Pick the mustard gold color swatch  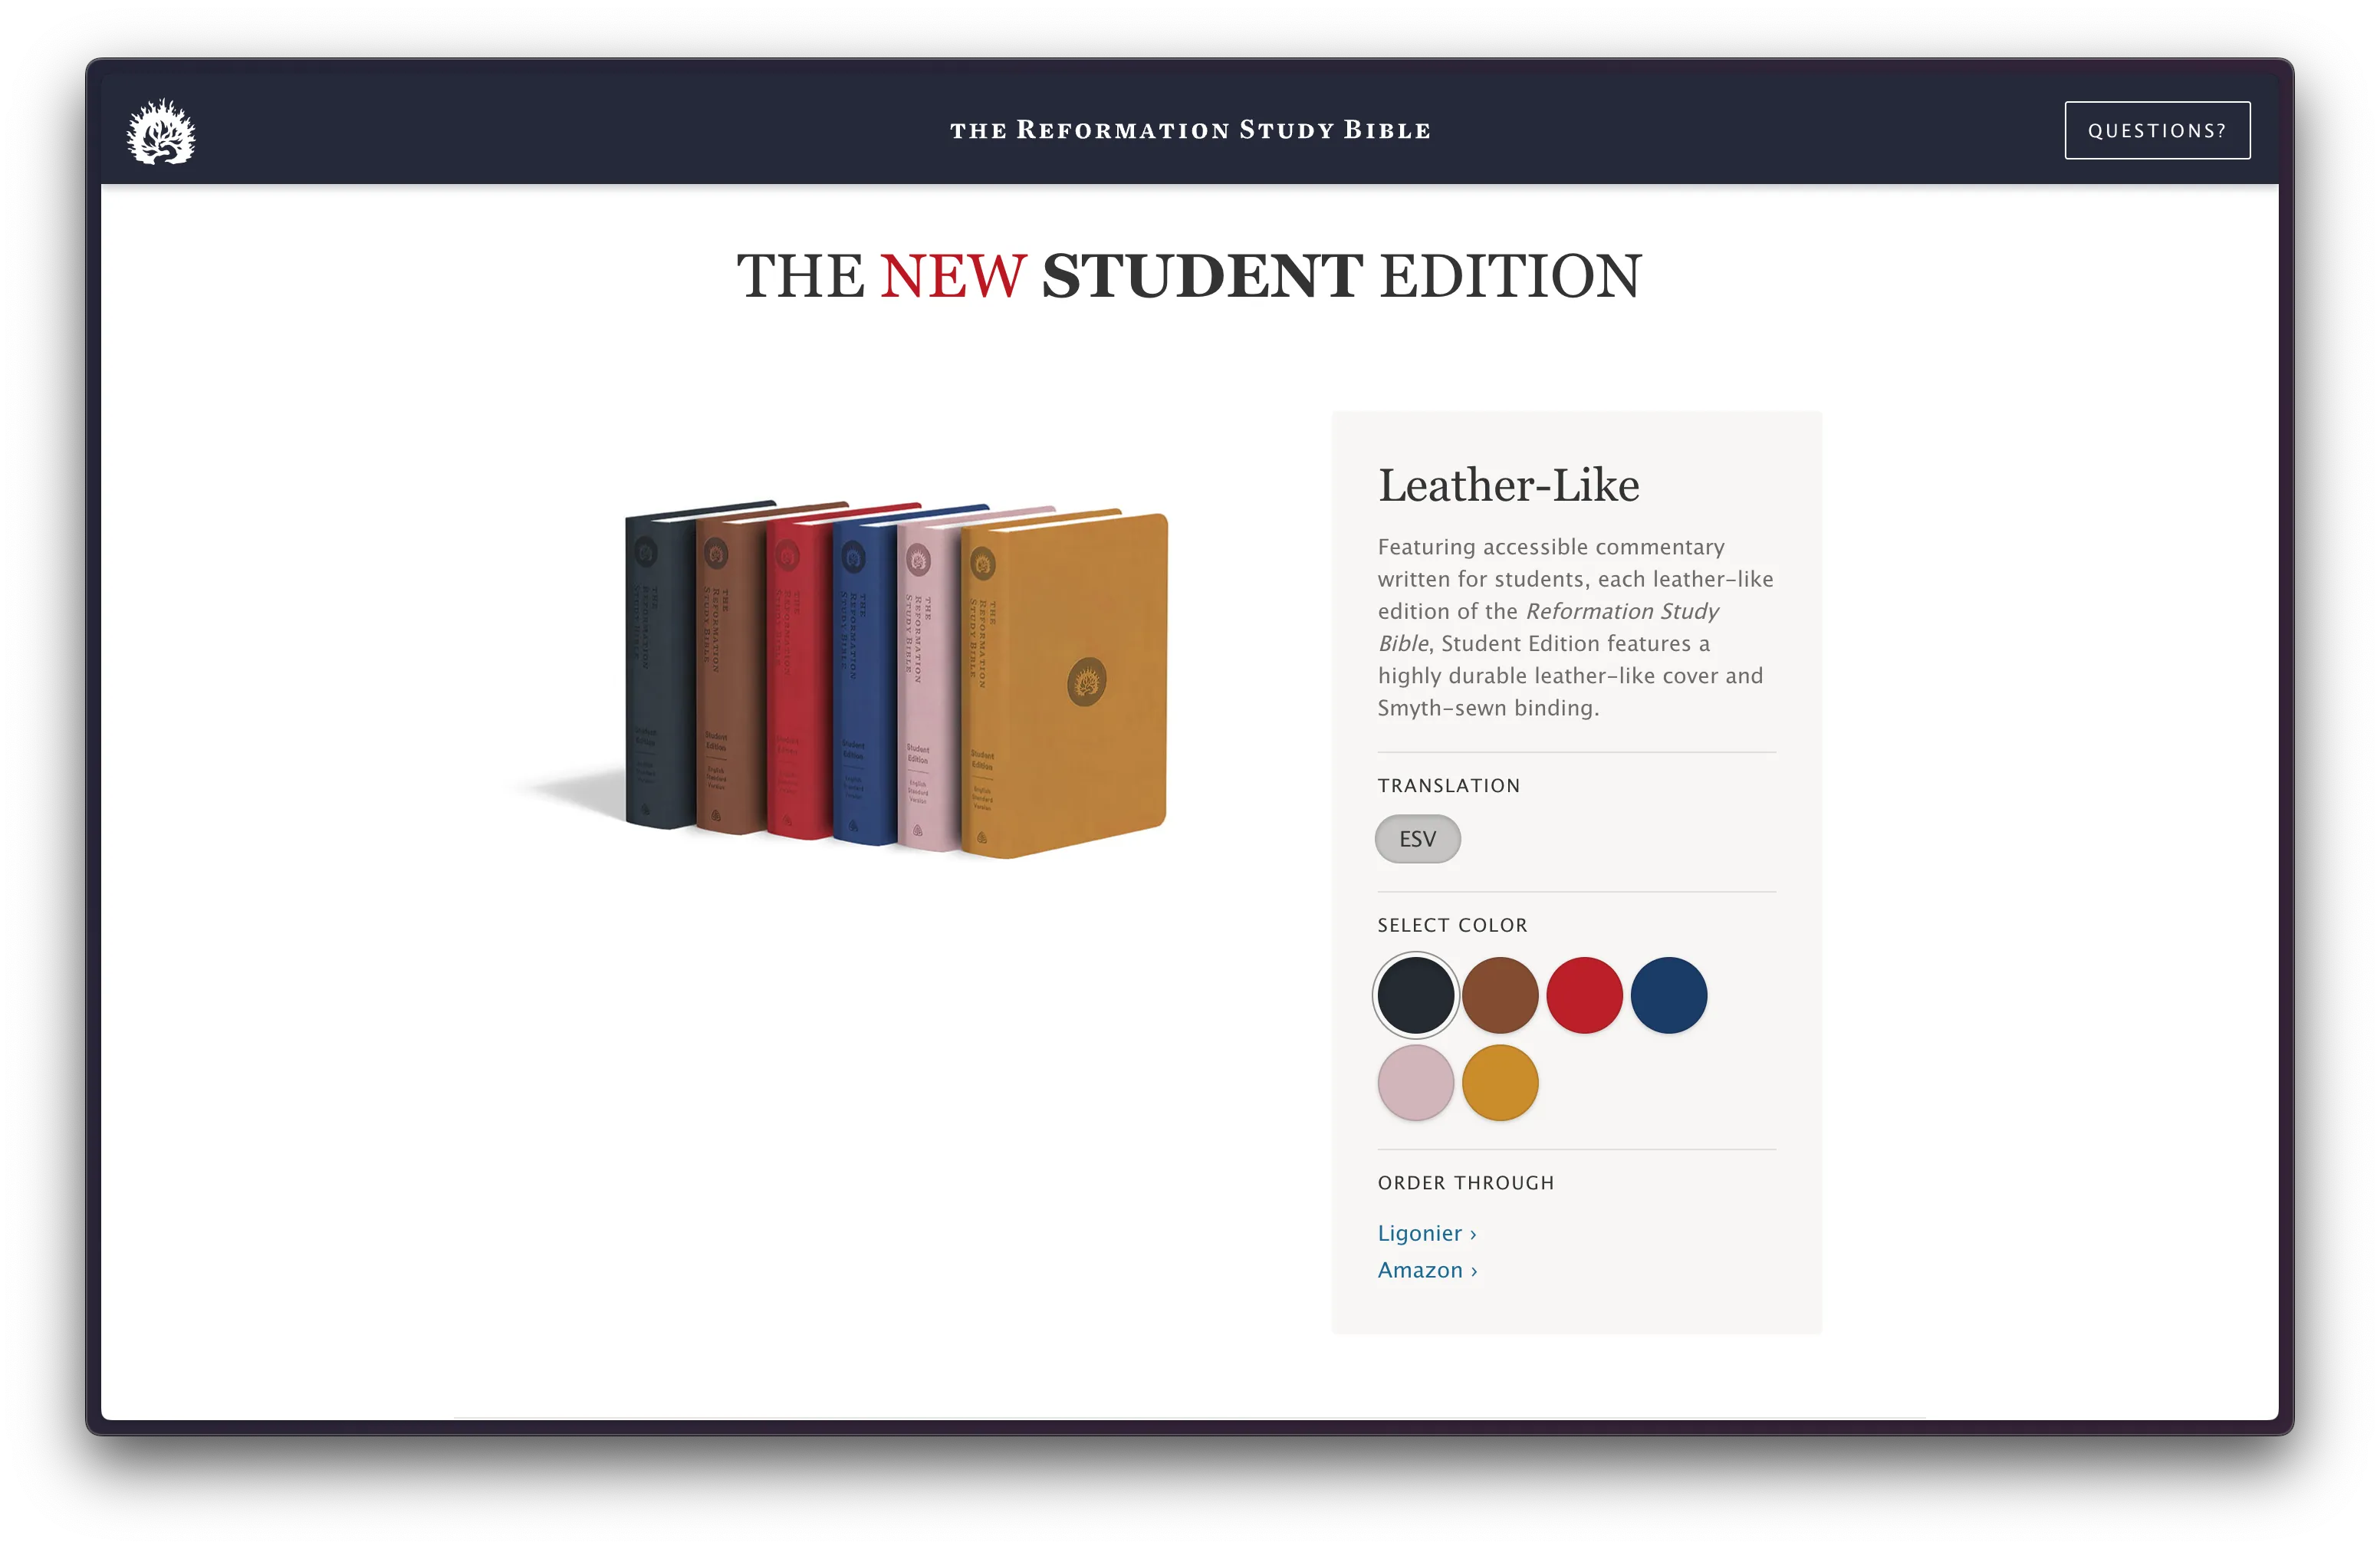(1499, 1082)
